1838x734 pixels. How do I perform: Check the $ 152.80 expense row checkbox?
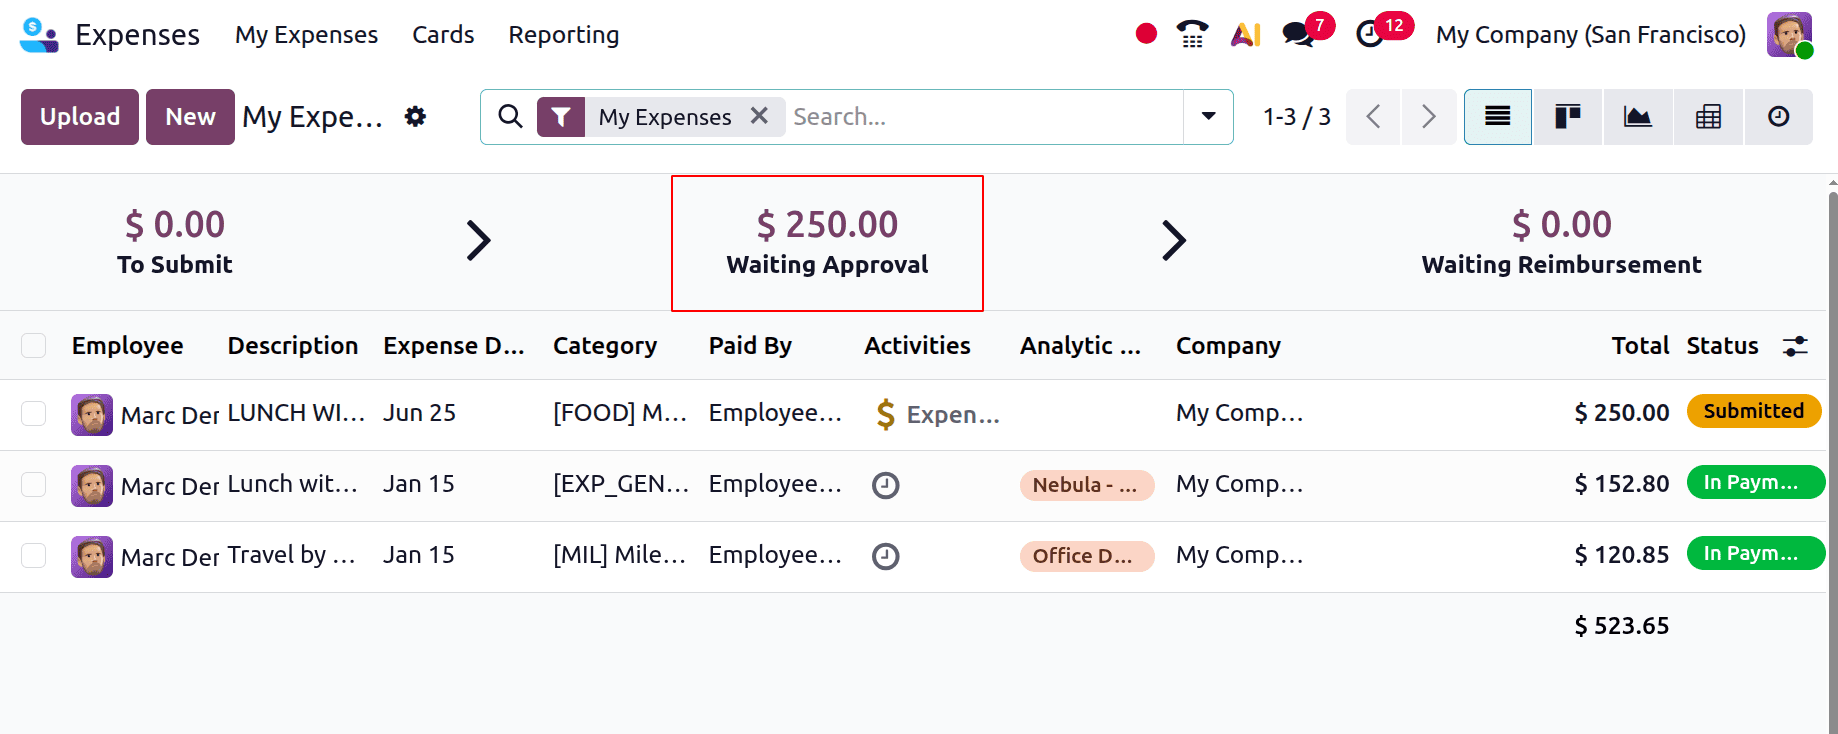pyautogui.click(x=34, y=485)
